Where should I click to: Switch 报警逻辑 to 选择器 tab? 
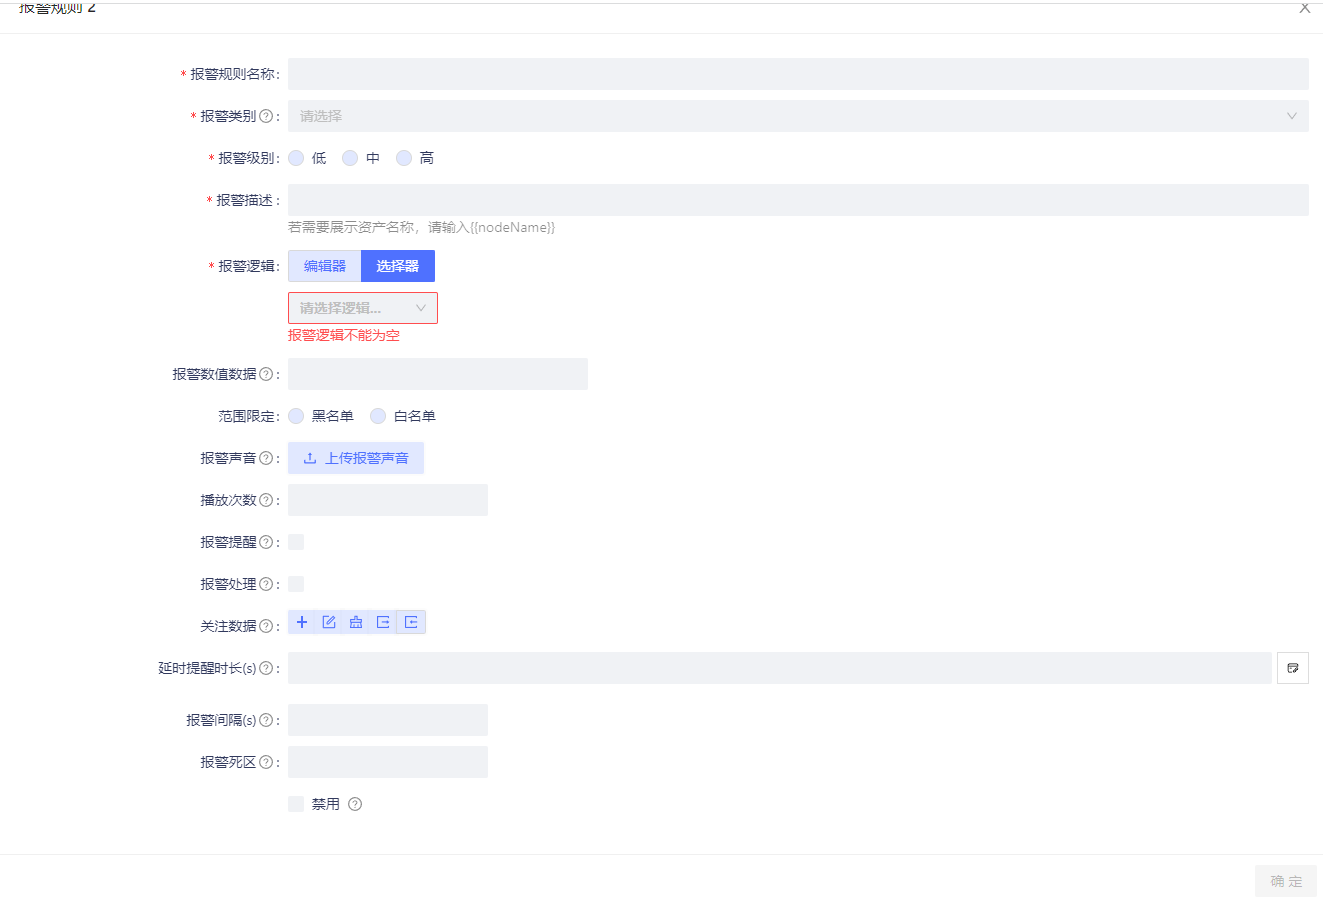click(x=398, y=266)
